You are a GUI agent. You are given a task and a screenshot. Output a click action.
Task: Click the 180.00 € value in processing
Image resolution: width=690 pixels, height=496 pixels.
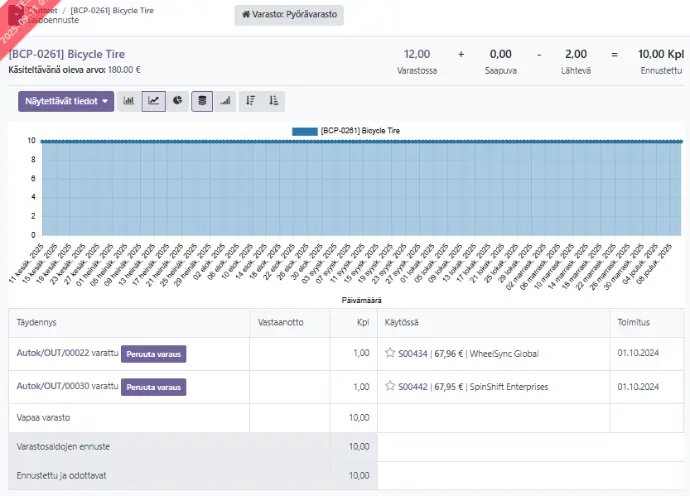pos(124,70)
